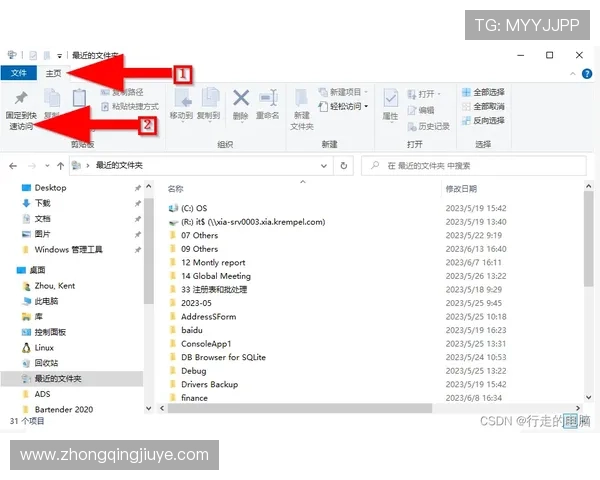Screen dimensions: 600x480
Task: Open Properties (属性) from the ribbon
Action: pyautogui.click(x=390, y=100)
